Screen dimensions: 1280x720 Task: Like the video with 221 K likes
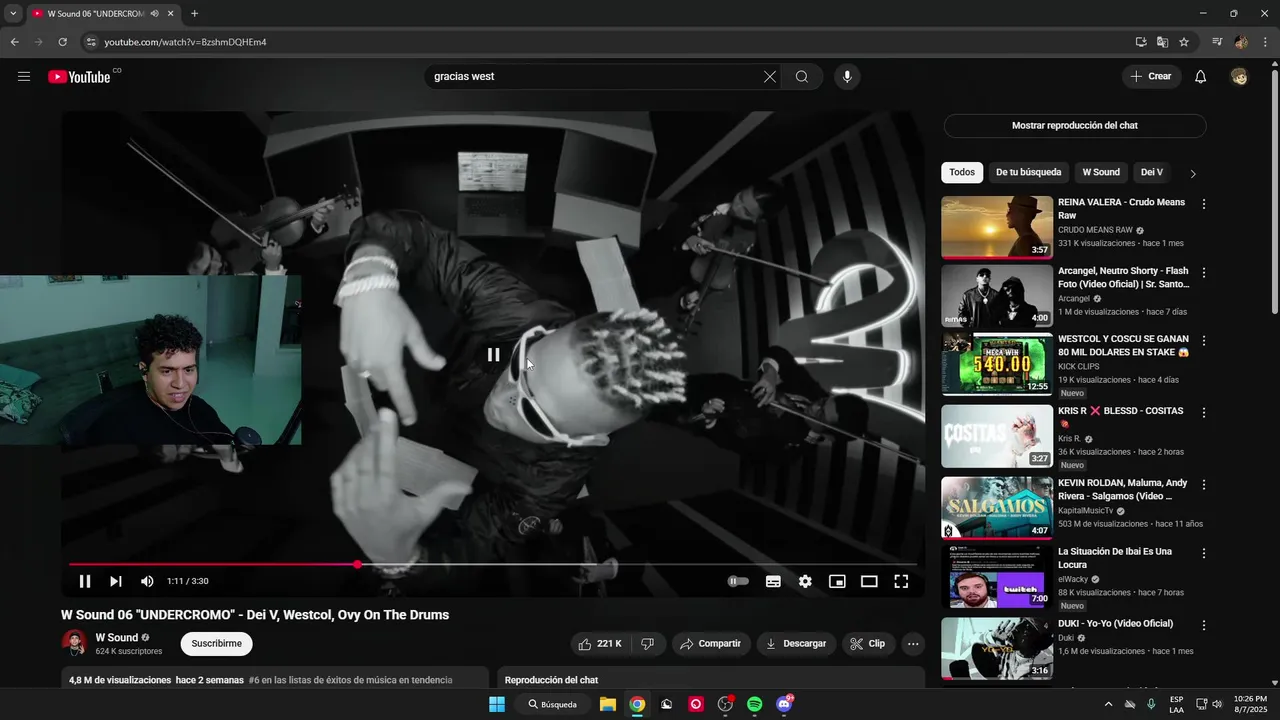[601, 644]
